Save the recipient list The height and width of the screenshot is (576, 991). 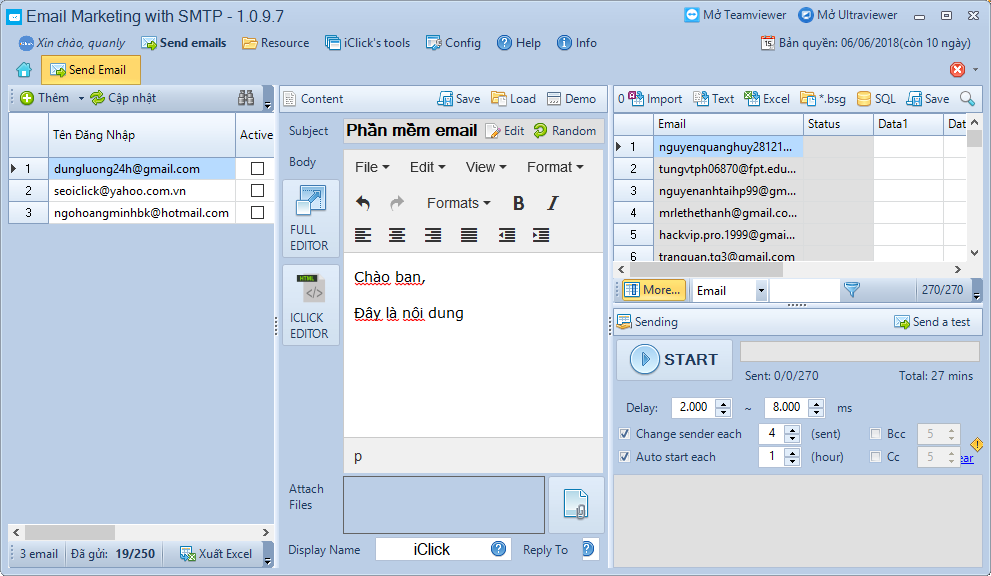928,99
